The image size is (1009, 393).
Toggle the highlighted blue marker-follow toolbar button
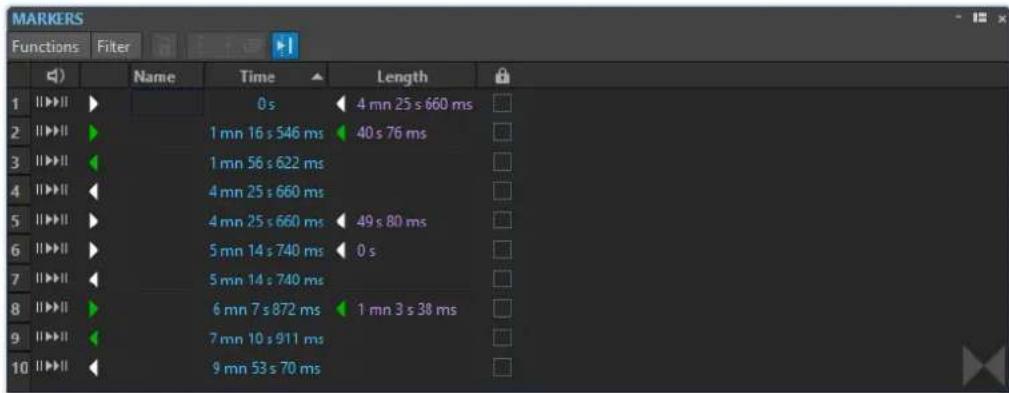click(284, 46)
